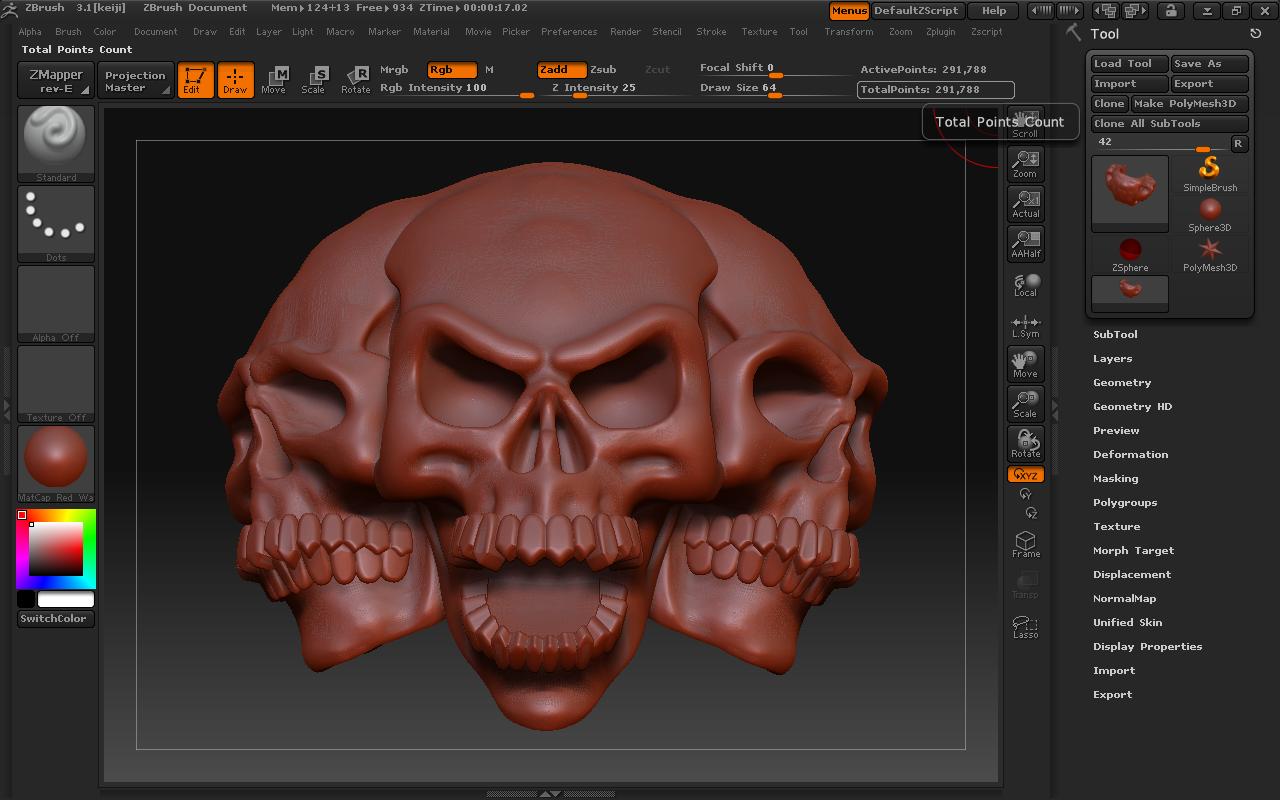Viewport: 1280px width, 800px height.
Task: Click the small skull tool thumbnail
Action: (1130, 292)
